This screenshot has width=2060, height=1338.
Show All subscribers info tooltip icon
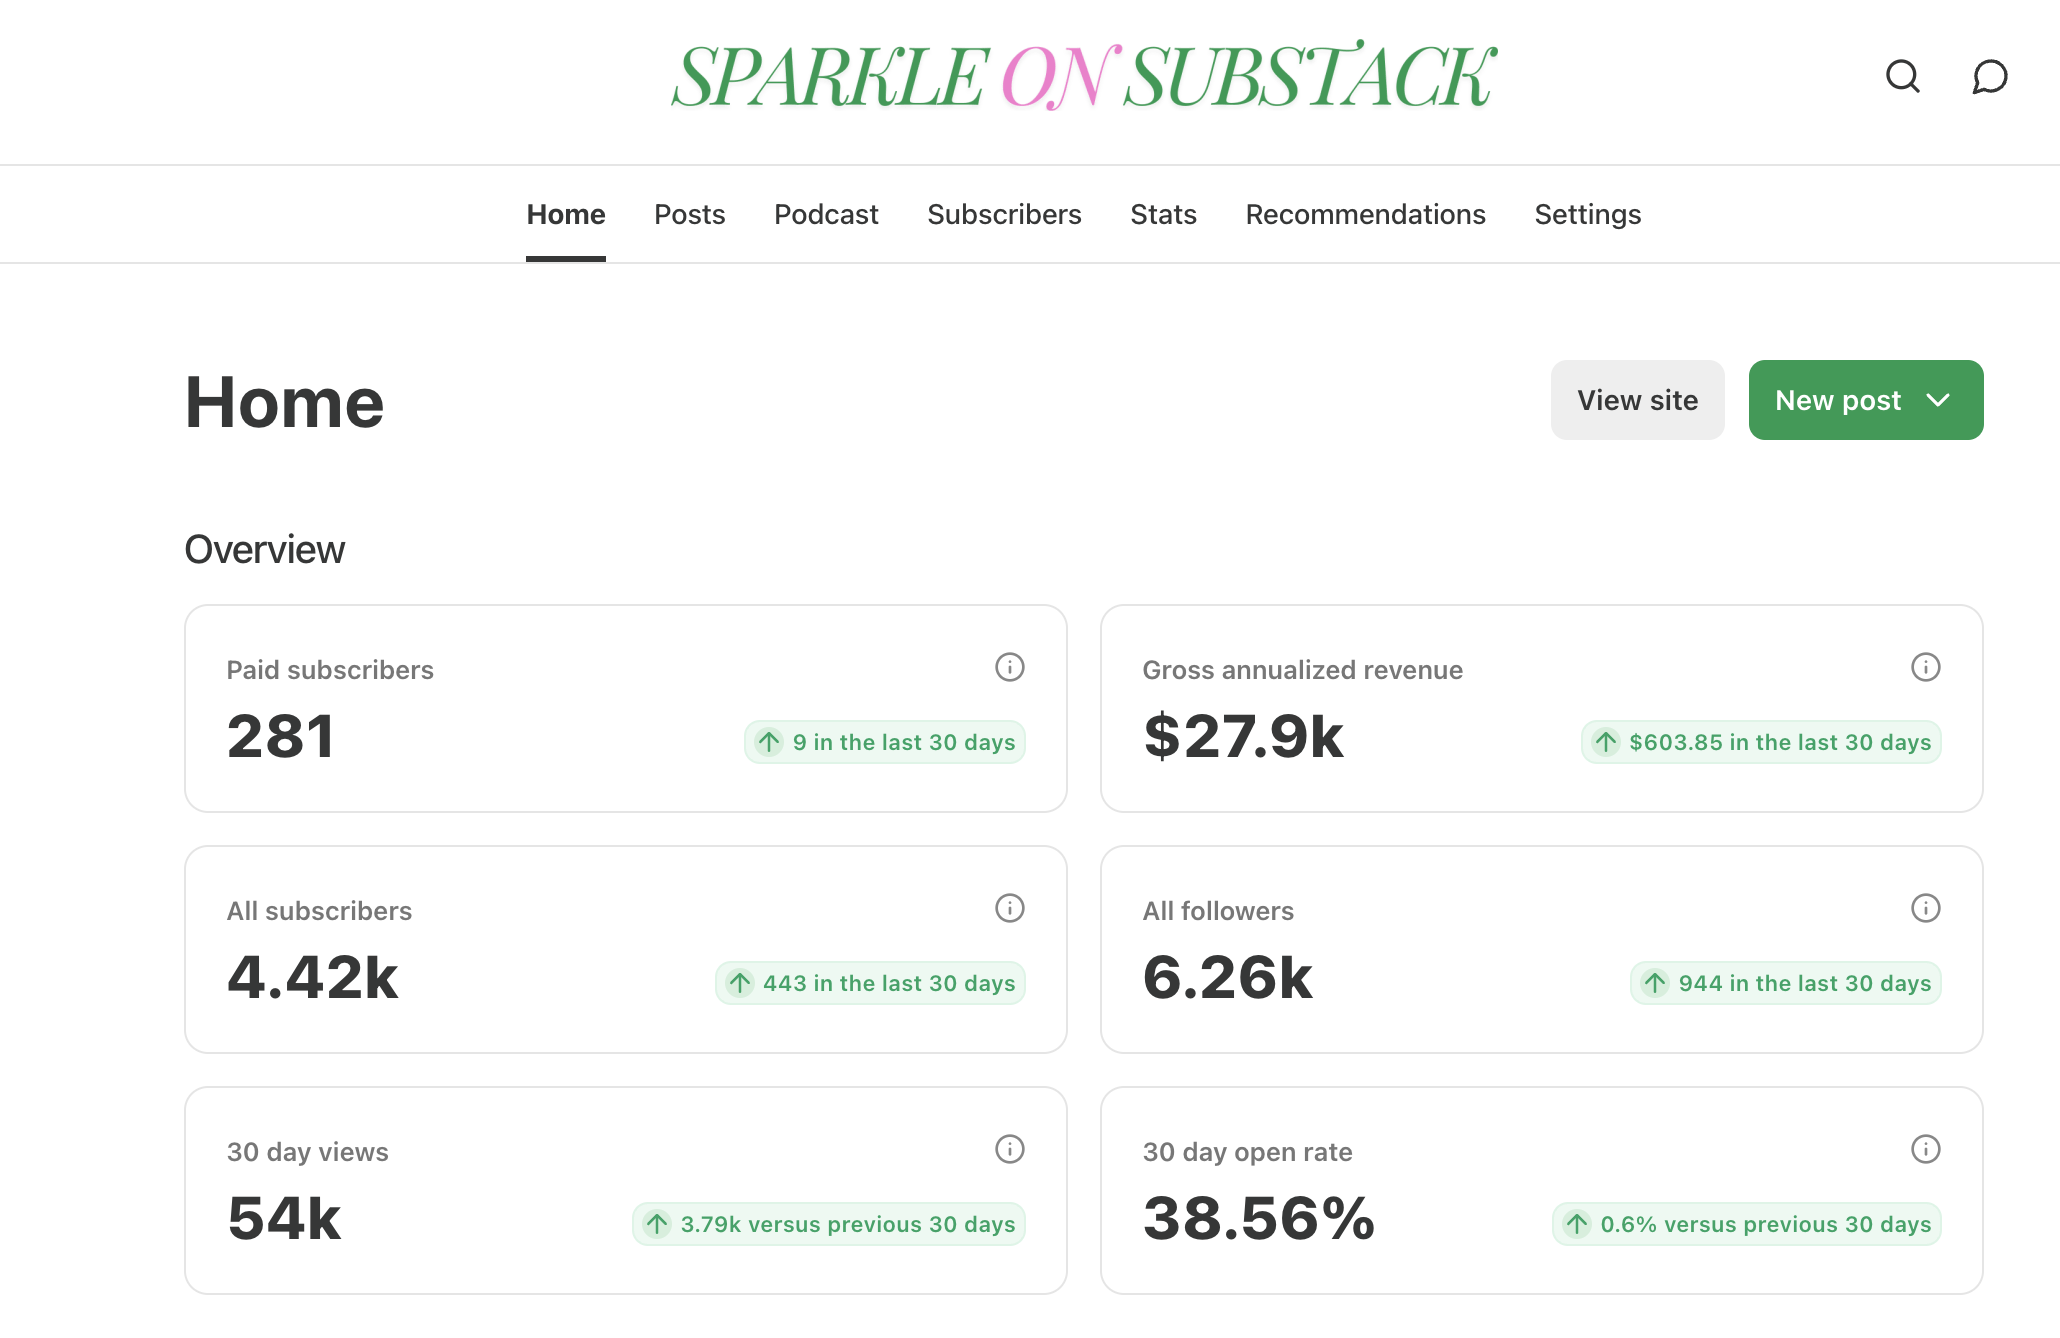[x=1009, y=908]
